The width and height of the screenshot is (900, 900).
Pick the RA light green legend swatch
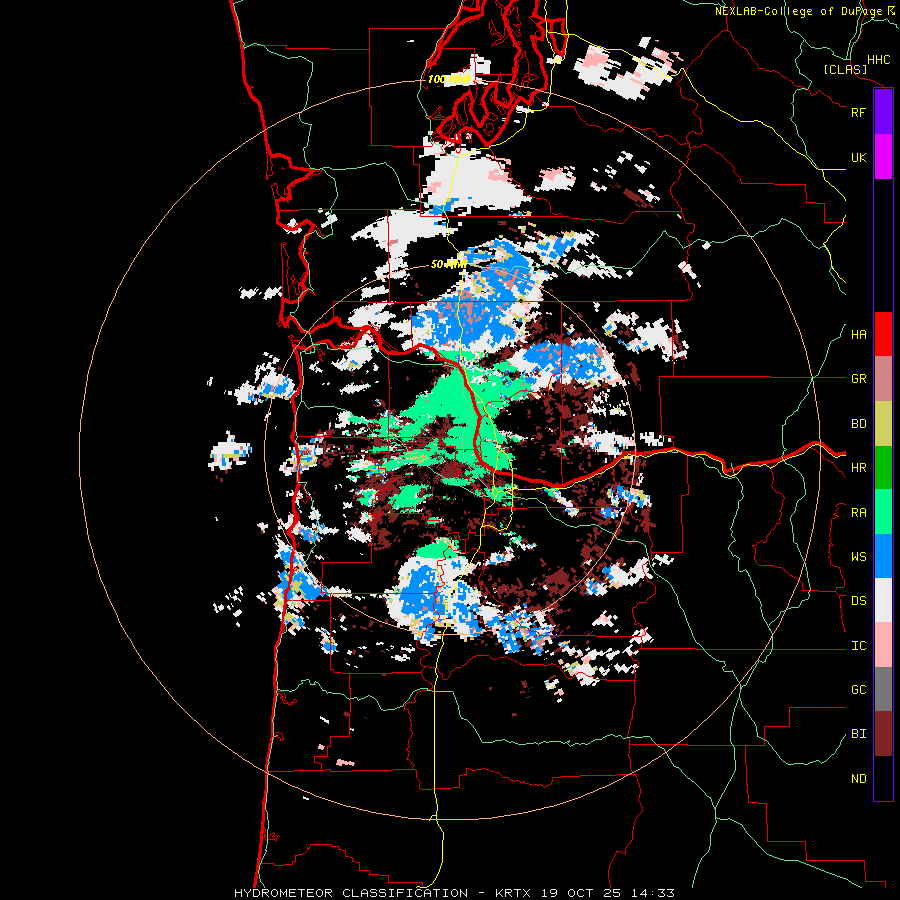[x=883, y=512]
